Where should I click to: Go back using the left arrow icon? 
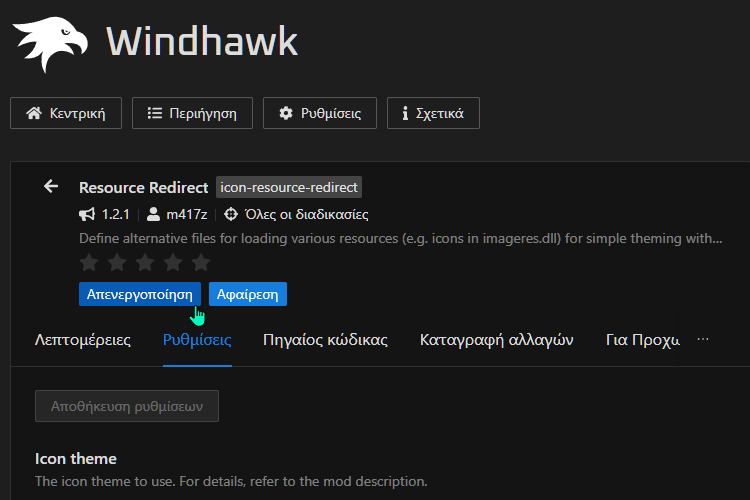tap(51, 186)
